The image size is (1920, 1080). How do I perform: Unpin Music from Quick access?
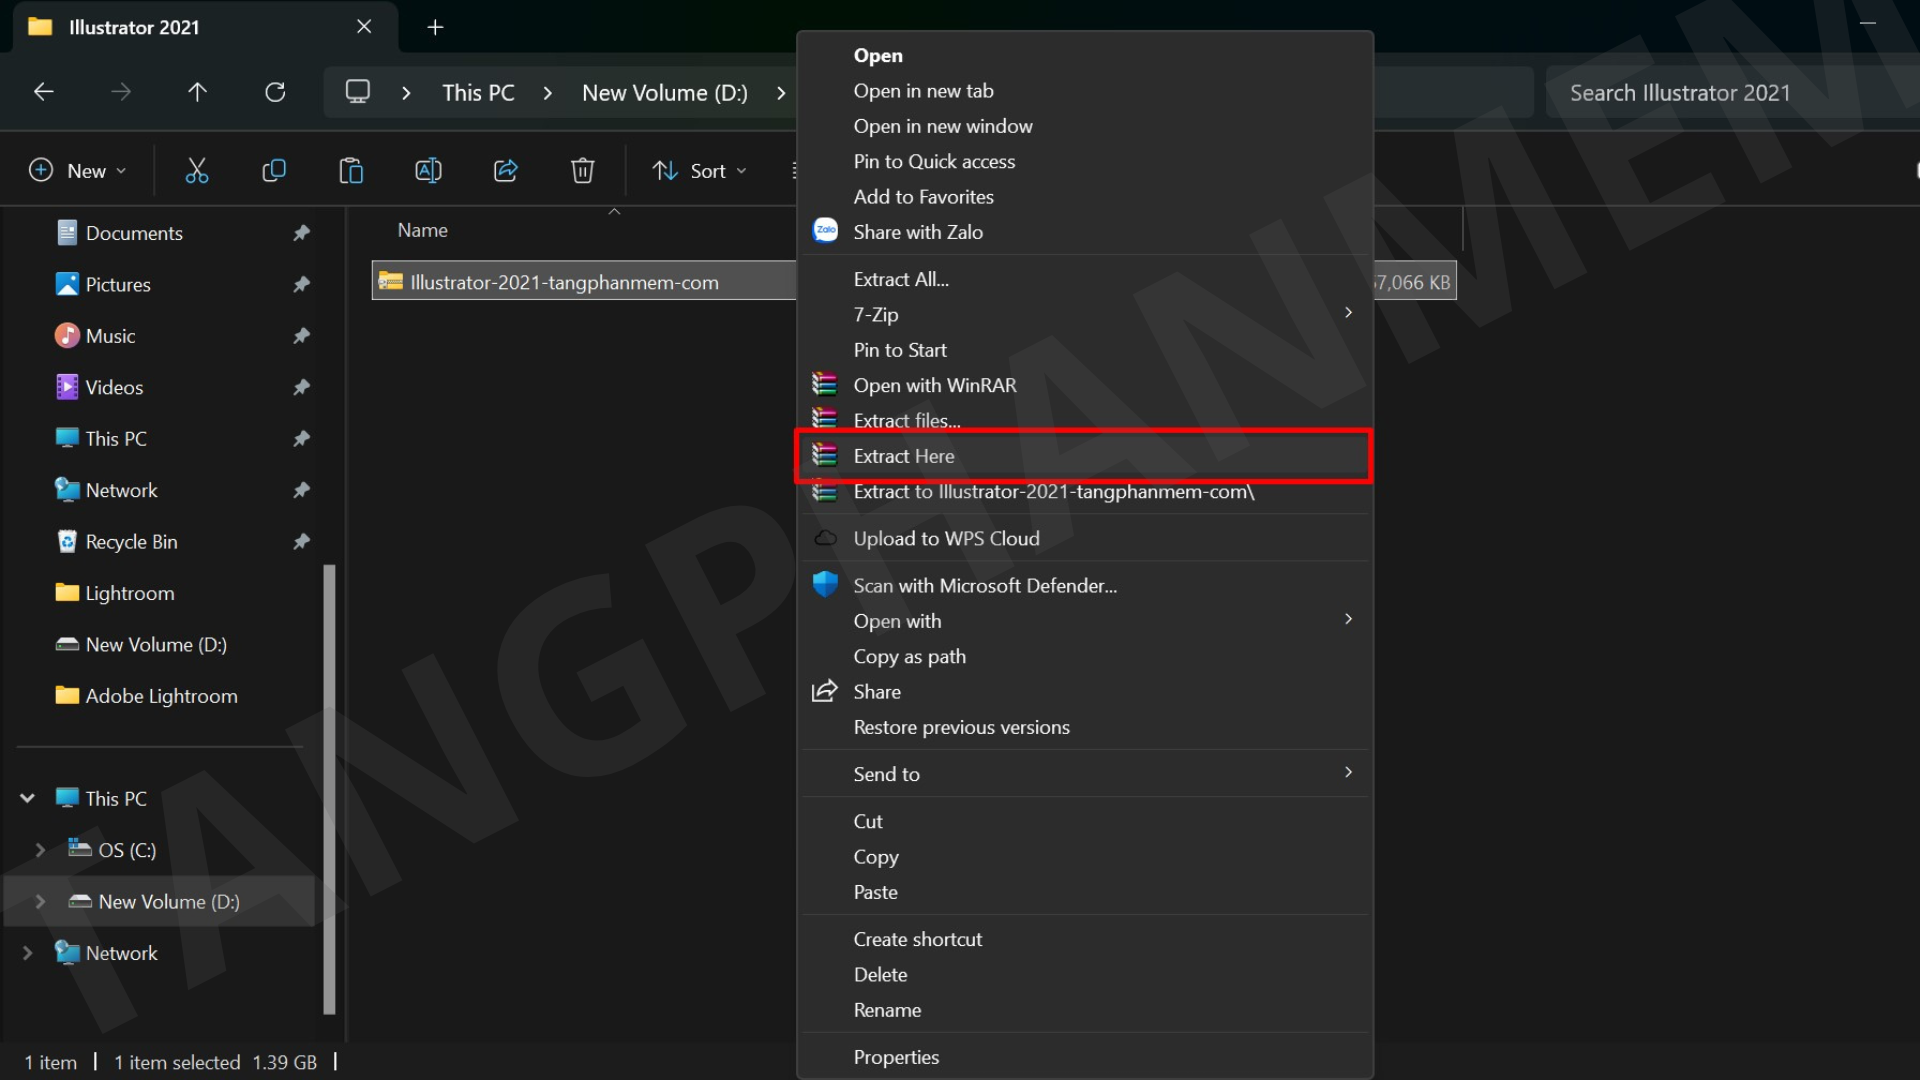(x=301, y=336)
